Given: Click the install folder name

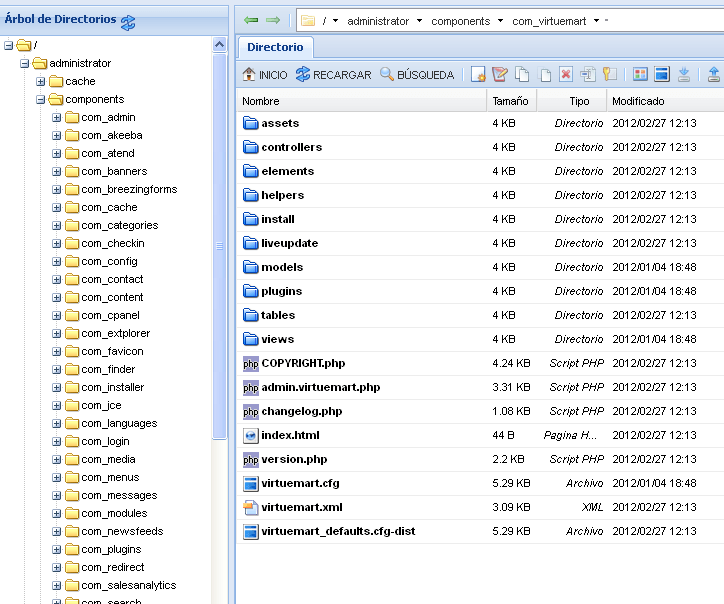Looking at the screenshot, I should tap(278, 219).
